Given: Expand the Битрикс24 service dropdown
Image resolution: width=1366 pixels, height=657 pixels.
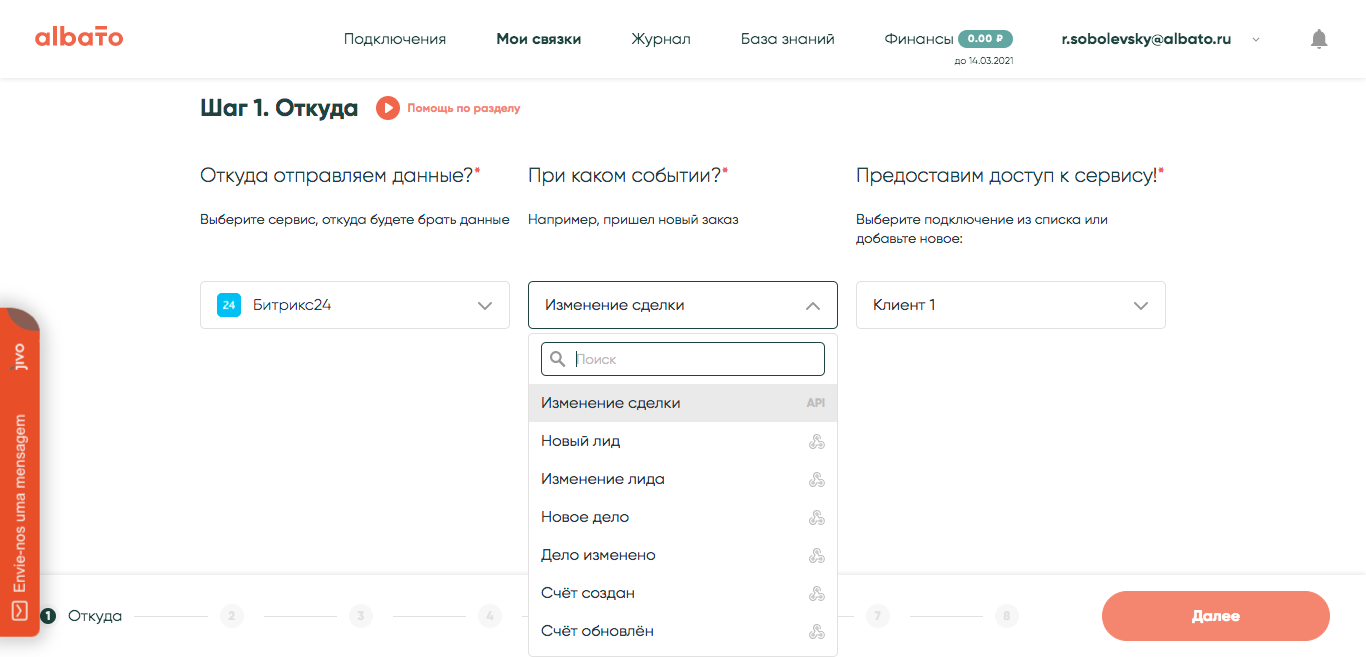Looking at the screenshot, I should click(x=485, y=305).
